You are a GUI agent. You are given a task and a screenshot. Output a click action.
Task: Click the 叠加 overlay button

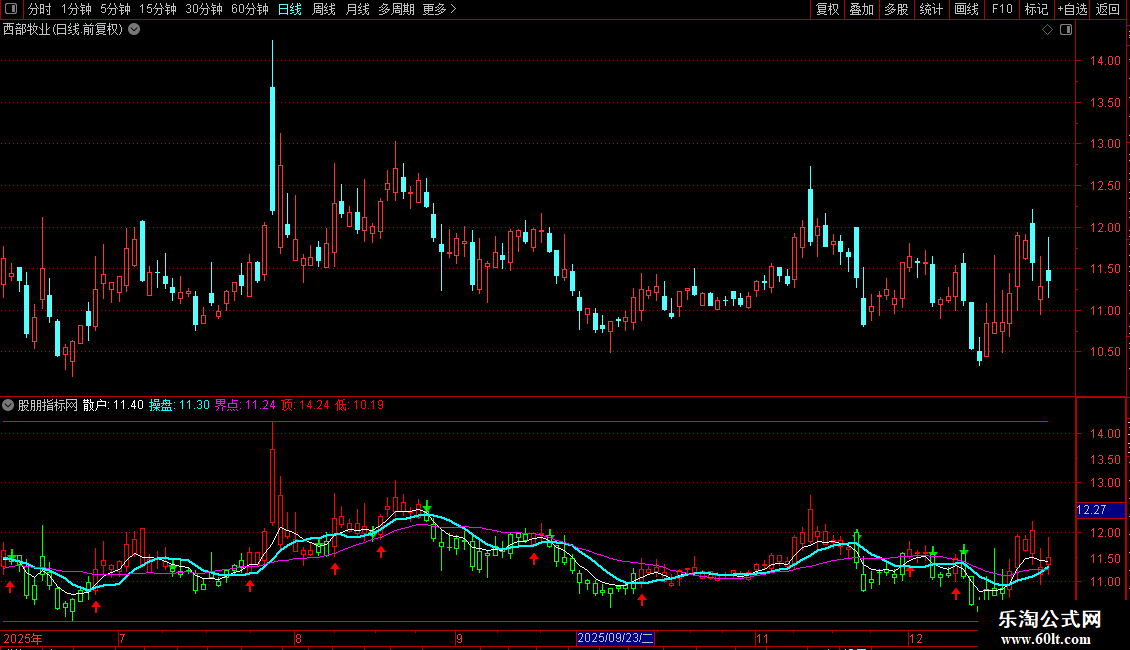862,9
